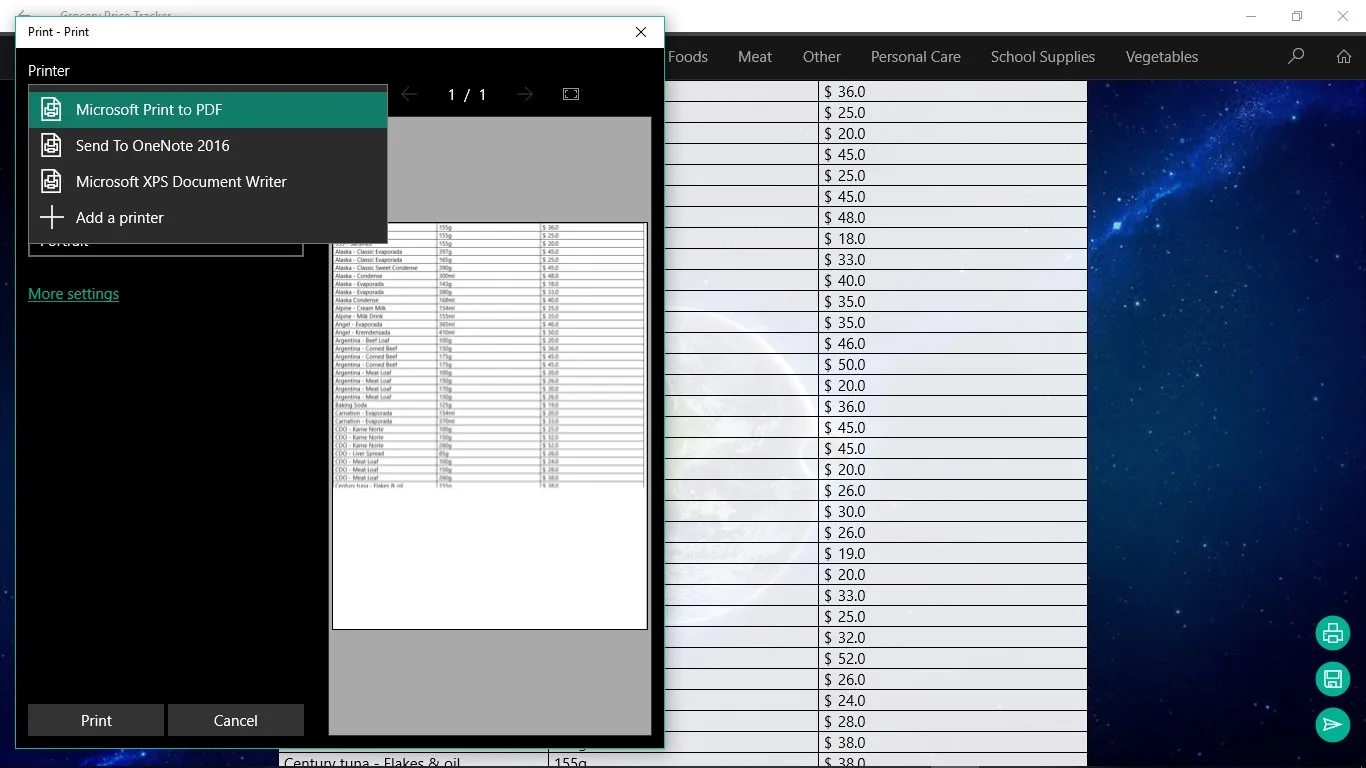Open the Foods category tab

pyautogui.click(x=688, y=57)
